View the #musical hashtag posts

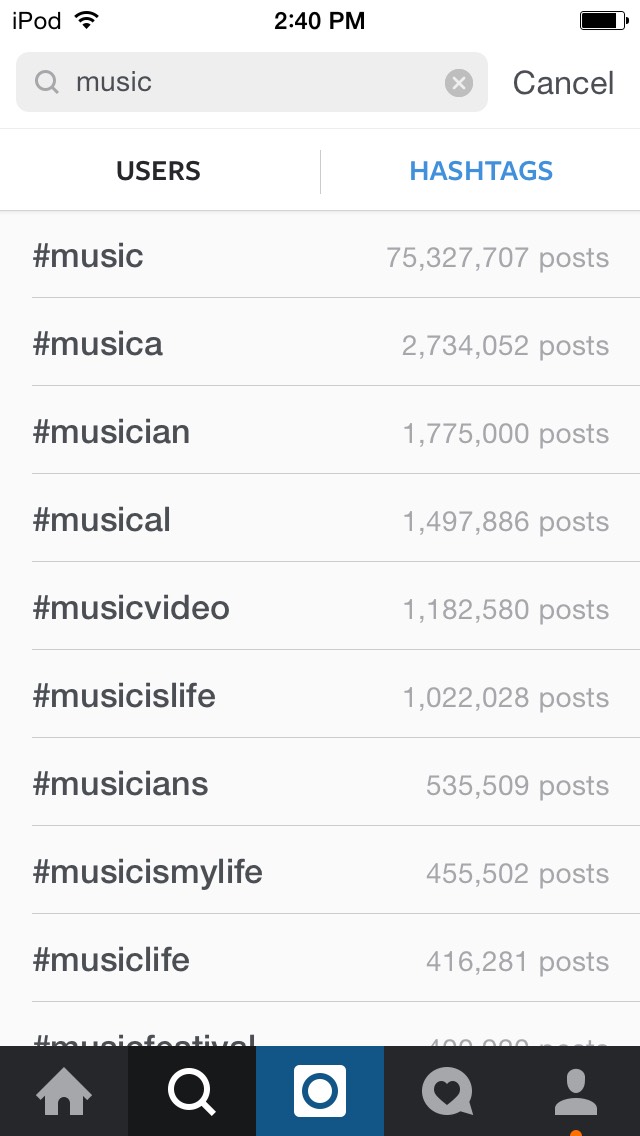coord(320,520)
